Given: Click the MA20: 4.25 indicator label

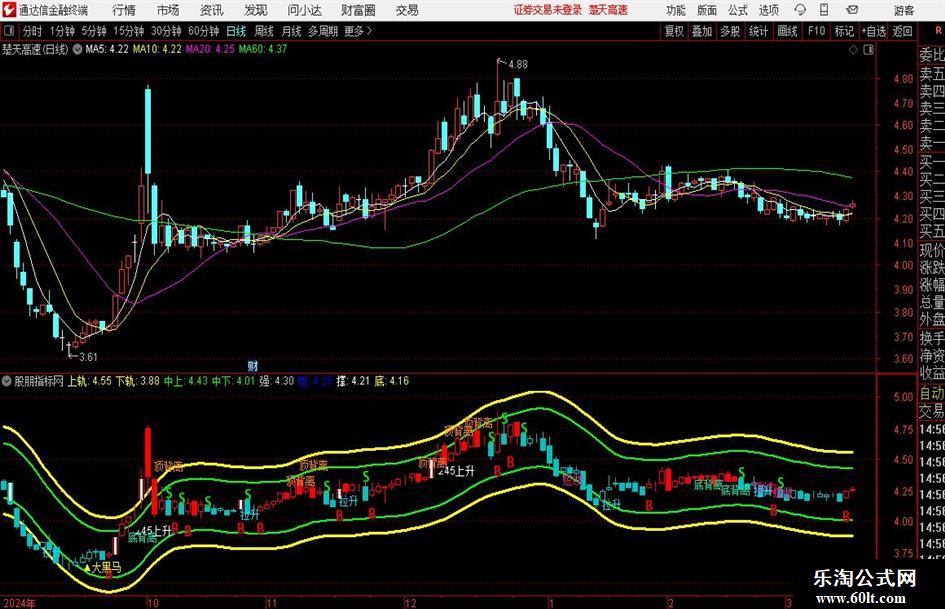Looking at the screenshot, I should coord(210,49).
